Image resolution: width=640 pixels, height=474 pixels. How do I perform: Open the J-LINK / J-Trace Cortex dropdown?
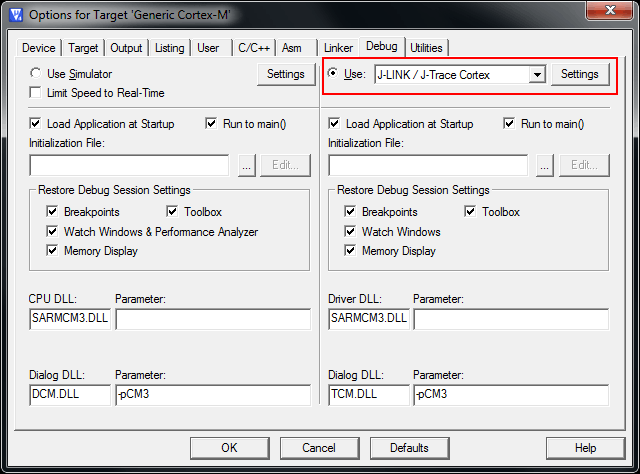pos(537,75)
